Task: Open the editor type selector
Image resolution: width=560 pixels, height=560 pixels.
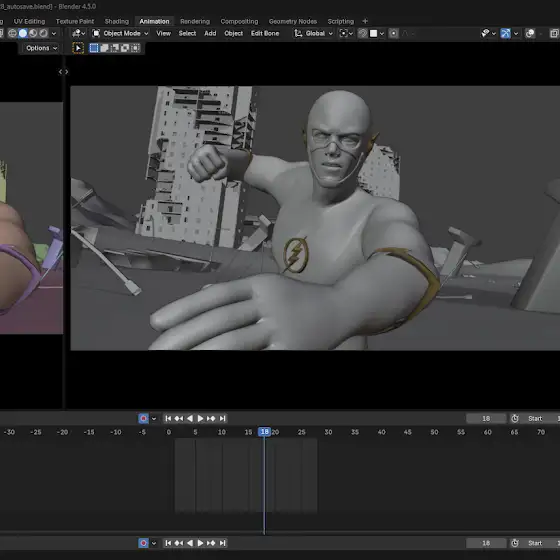Action: point(79,33)
